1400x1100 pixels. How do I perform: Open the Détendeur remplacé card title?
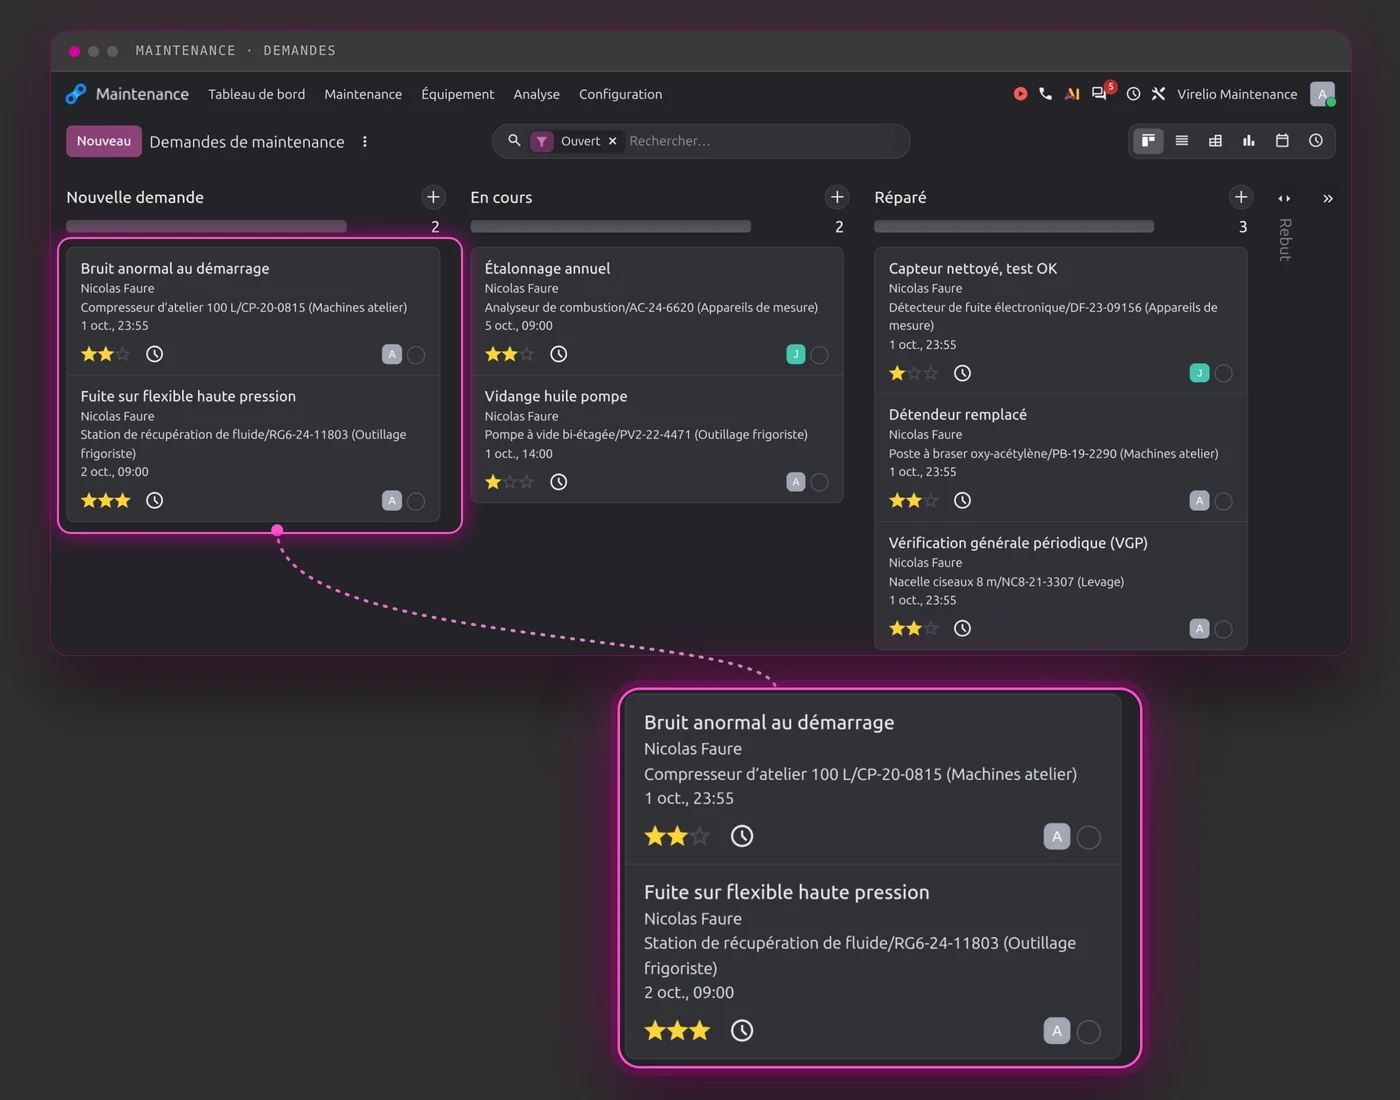958,414
